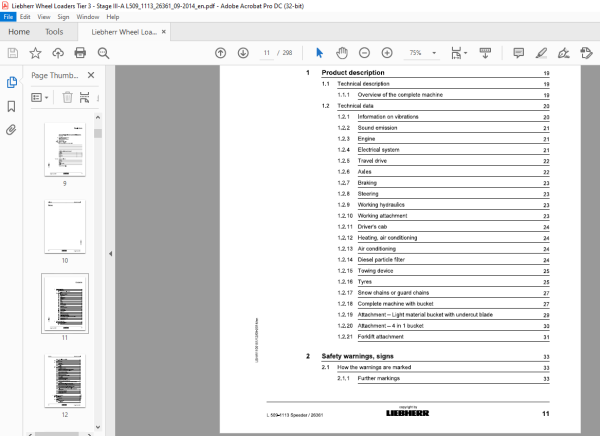Click the 75% zoom value field

[416, 53]
